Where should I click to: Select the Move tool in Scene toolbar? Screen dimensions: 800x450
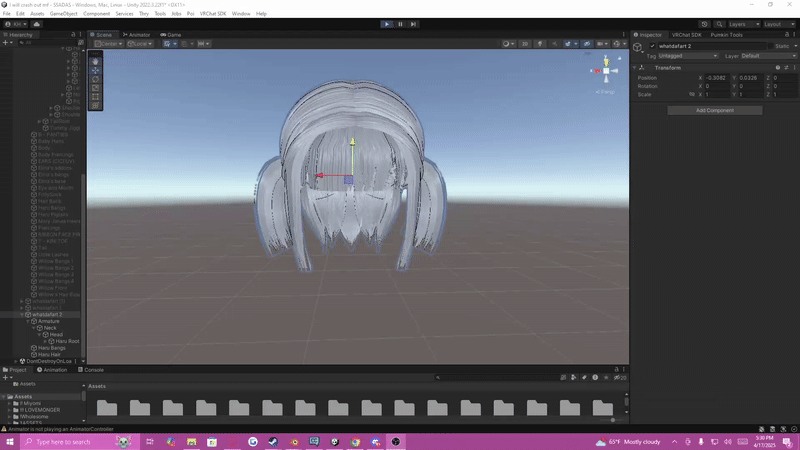coord(95,70)
